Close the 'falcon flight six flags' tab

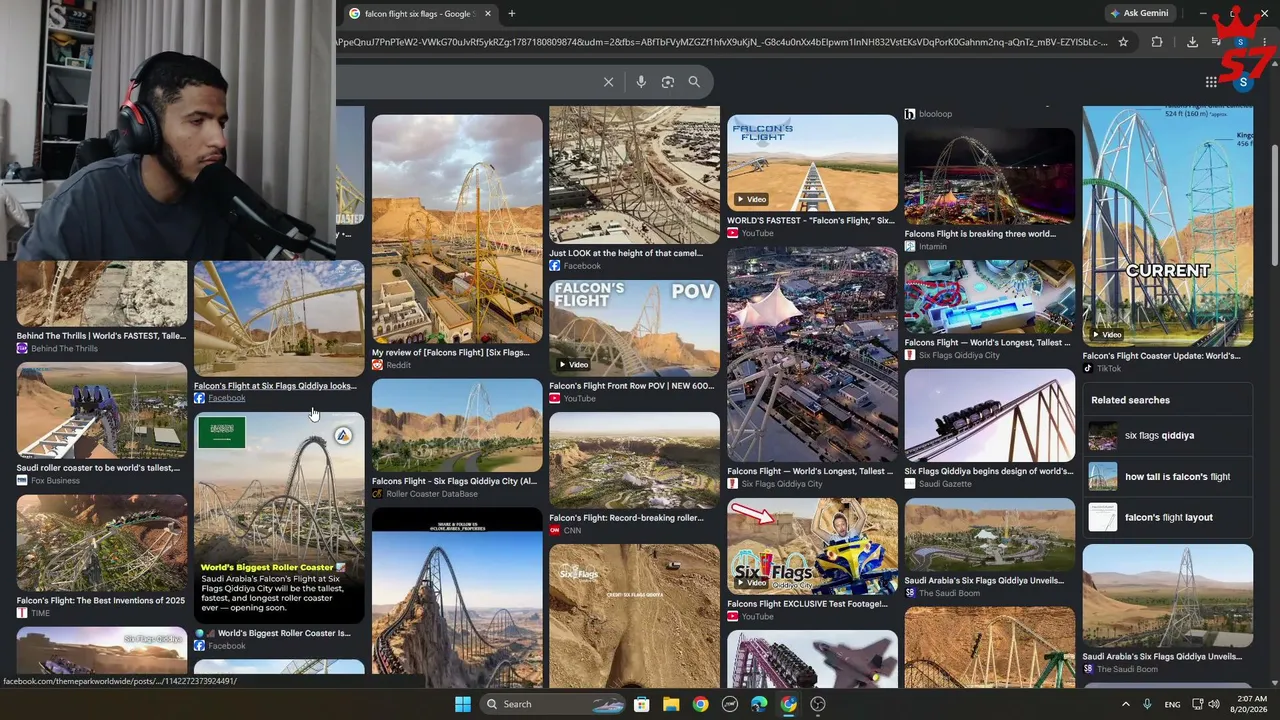point(488,14)
